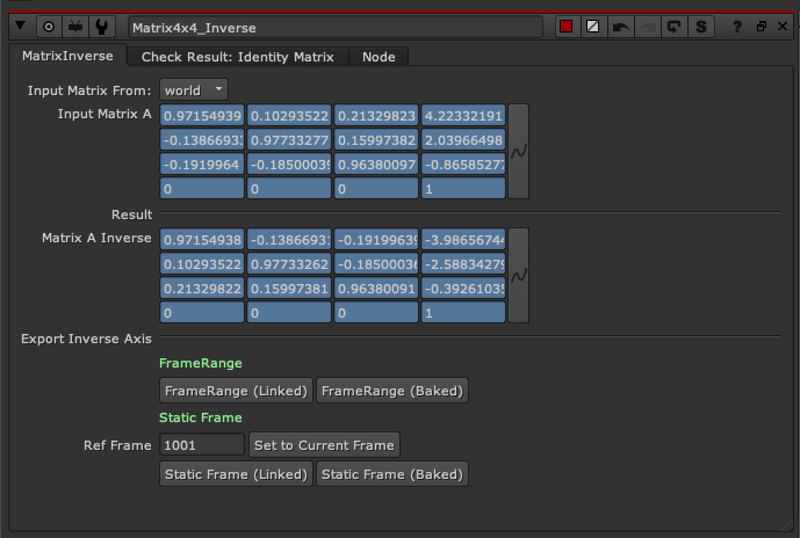This screenshot has height=538, width=800.
Task: Click Inverse matrix cell 0.10293522
Action: click(x=202, y=264)
